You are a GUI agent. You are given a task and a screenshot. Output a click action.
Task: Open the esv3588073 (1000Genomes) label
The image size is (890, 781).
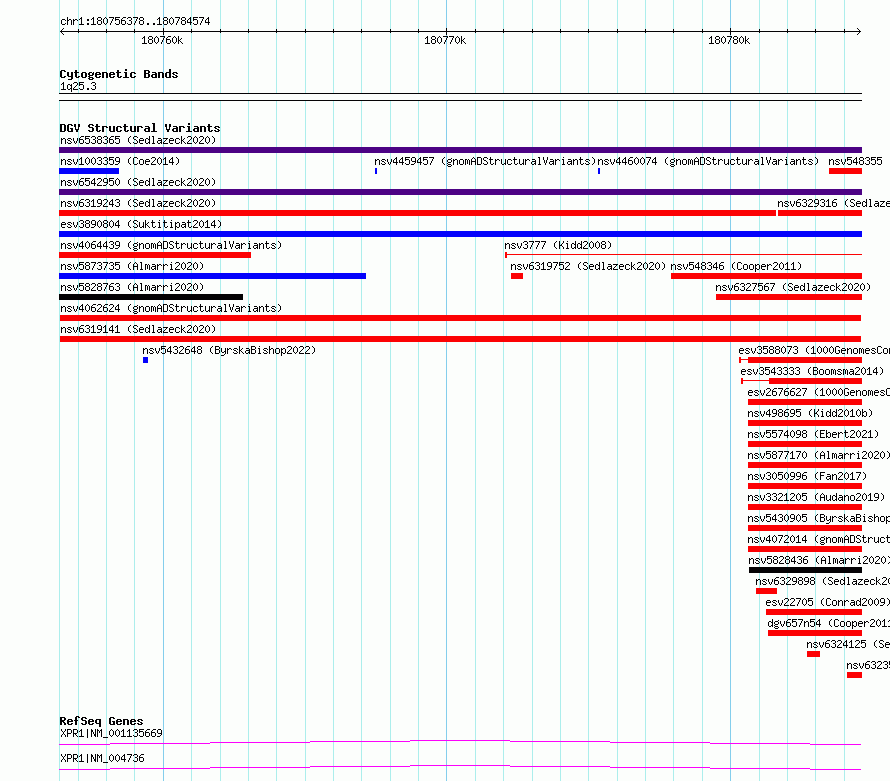click(814, 350)
